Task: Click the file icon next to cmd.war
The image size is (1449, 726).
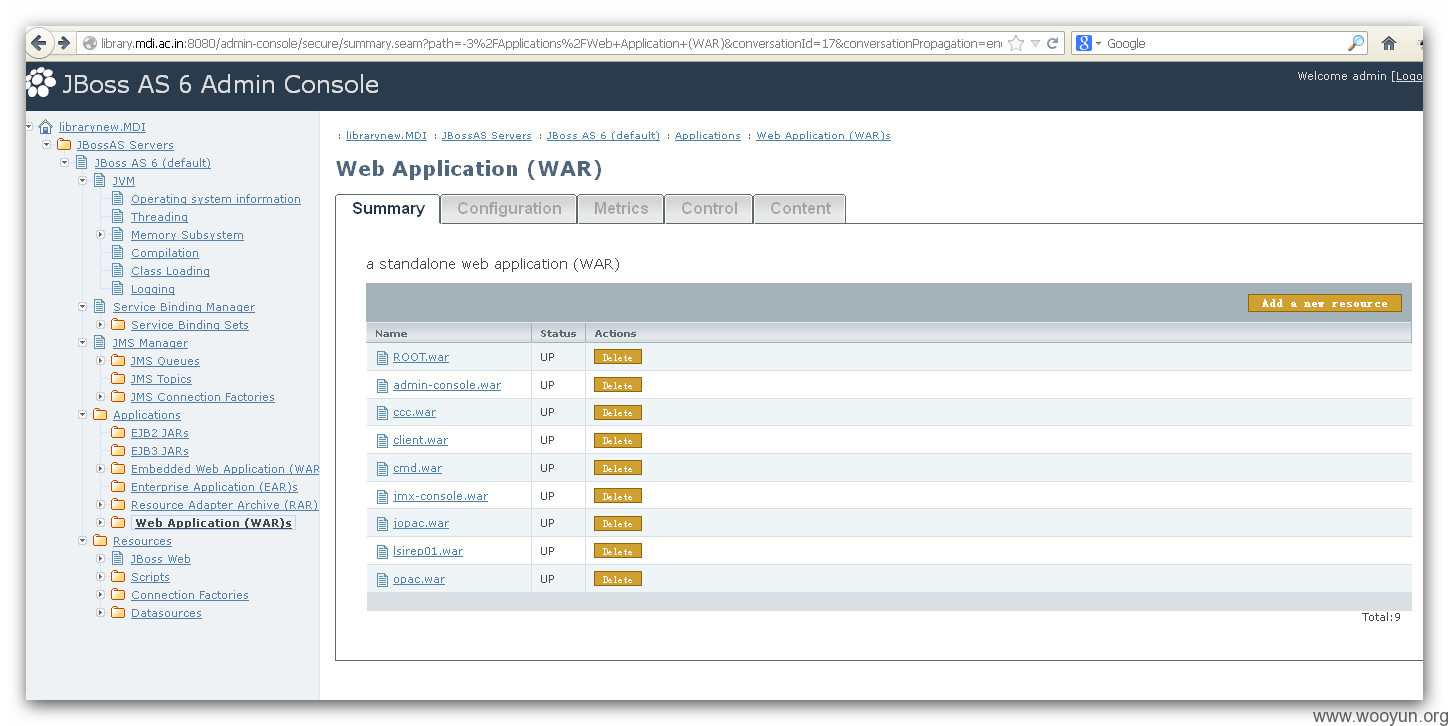Action: click(382, 468)
